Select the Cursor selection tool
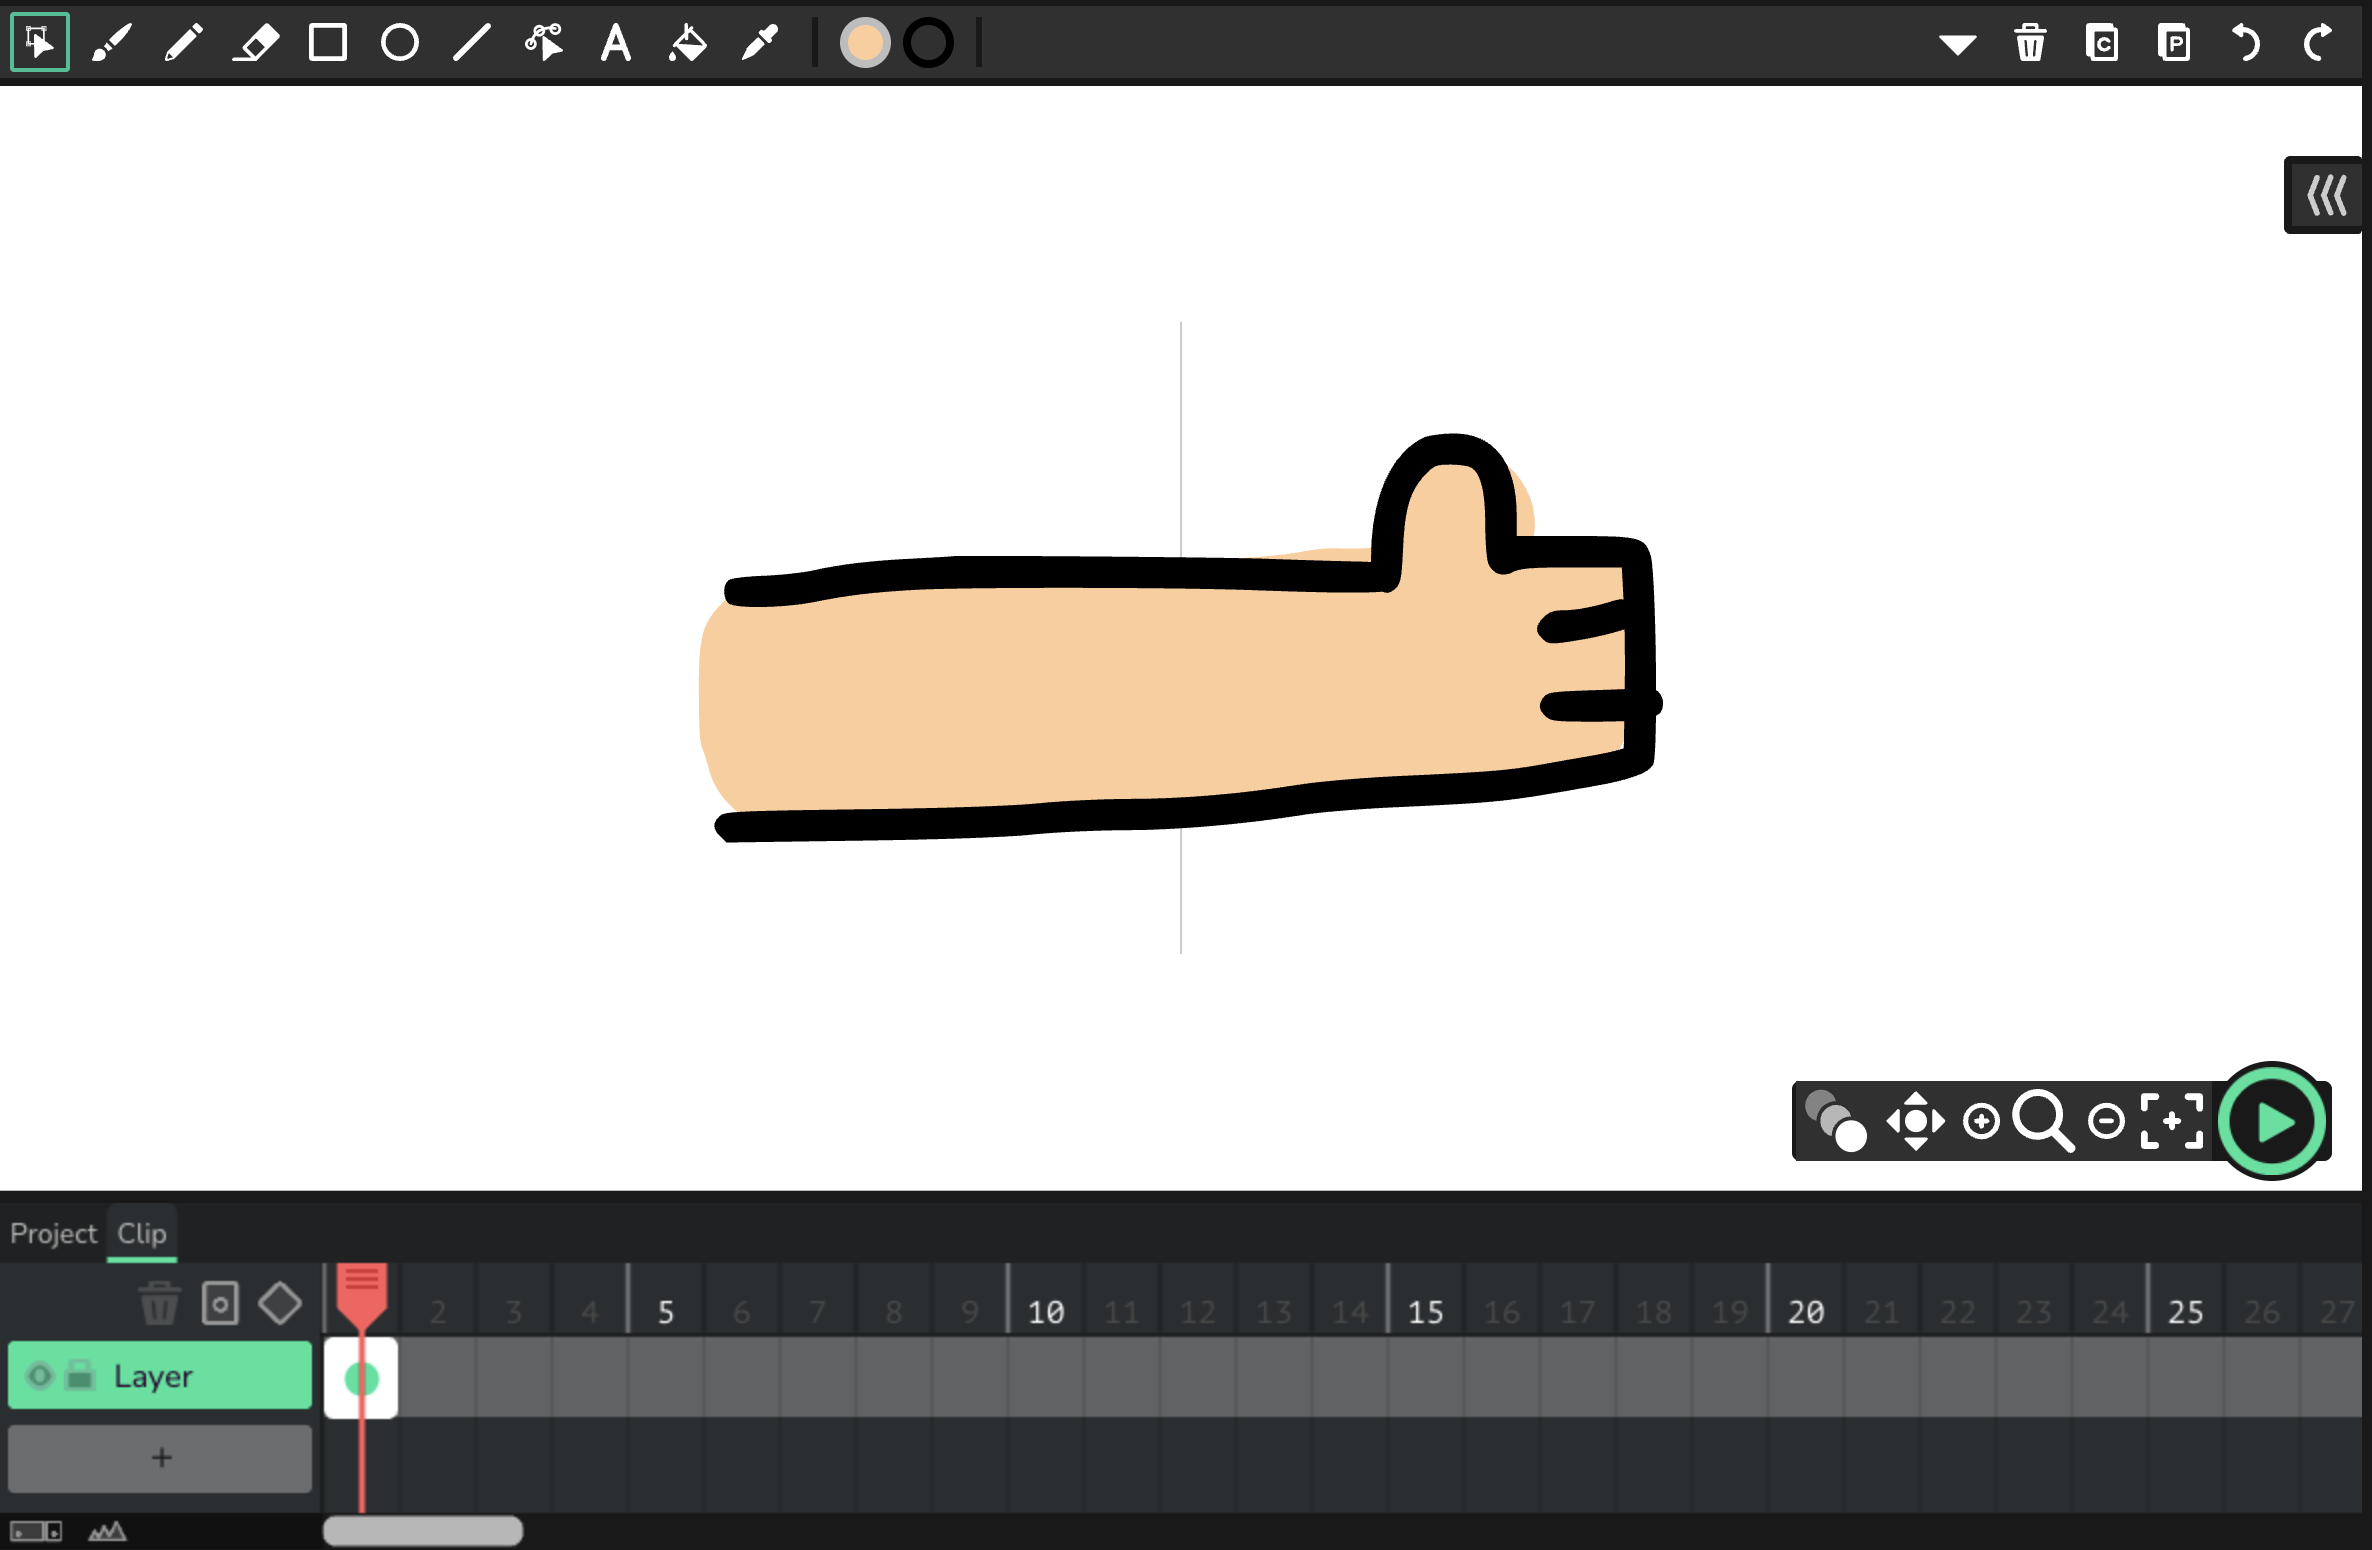The height and width of the screenshot is (1550, 2372). (40, 42)
